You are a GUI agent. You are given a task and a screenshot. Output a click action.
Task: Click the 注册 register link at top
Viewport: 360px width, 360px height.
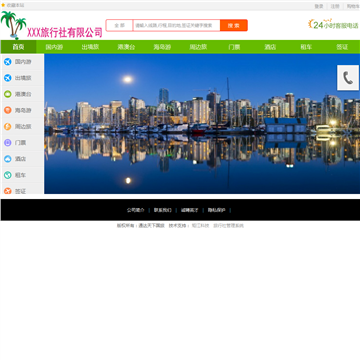(x=335, y=6)
